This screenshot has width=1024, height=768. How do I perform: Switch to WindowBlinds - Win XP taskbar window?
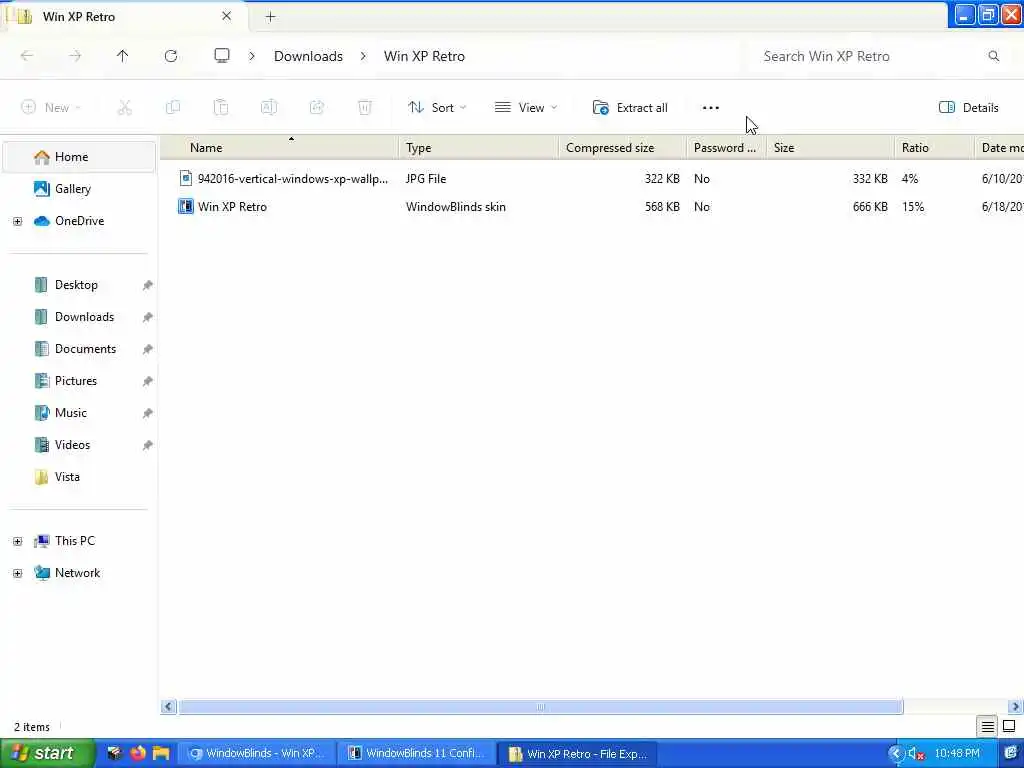(x=256, y=753)
